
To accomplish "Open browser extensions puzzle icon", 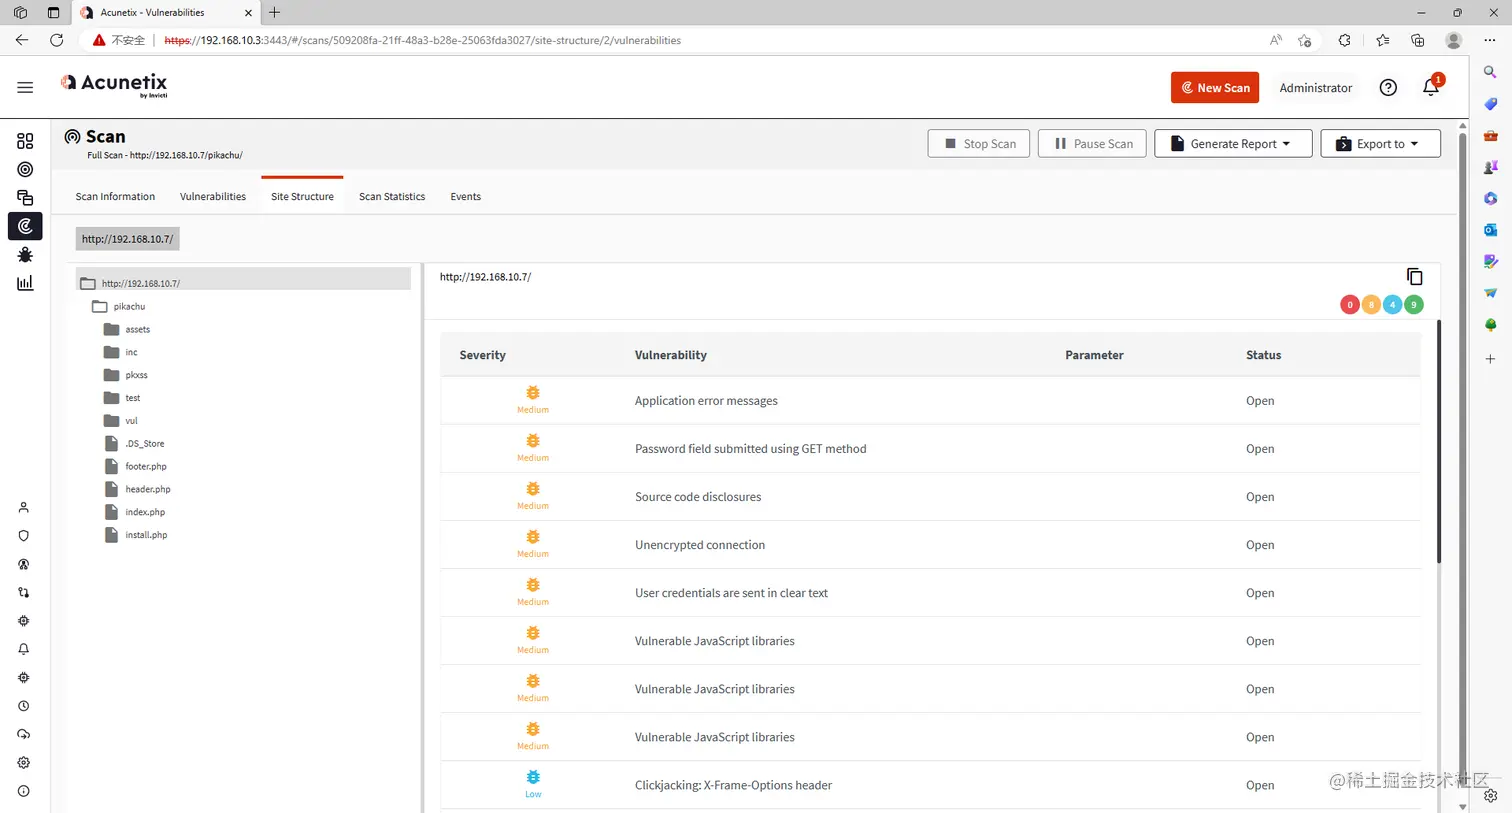I will tap(1344, 40).
